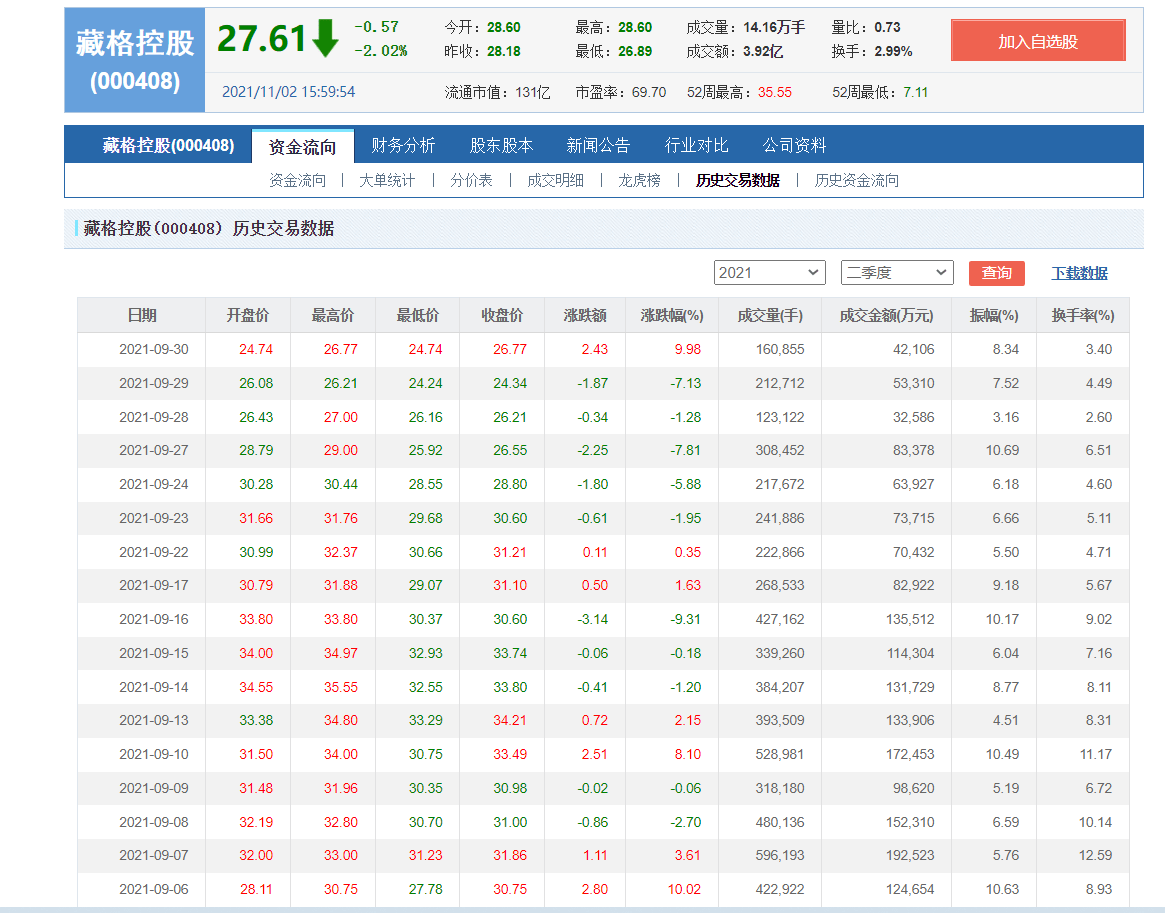Click the 日期 column header
Screen dimensions: 1165x913
tap(141, 315)
